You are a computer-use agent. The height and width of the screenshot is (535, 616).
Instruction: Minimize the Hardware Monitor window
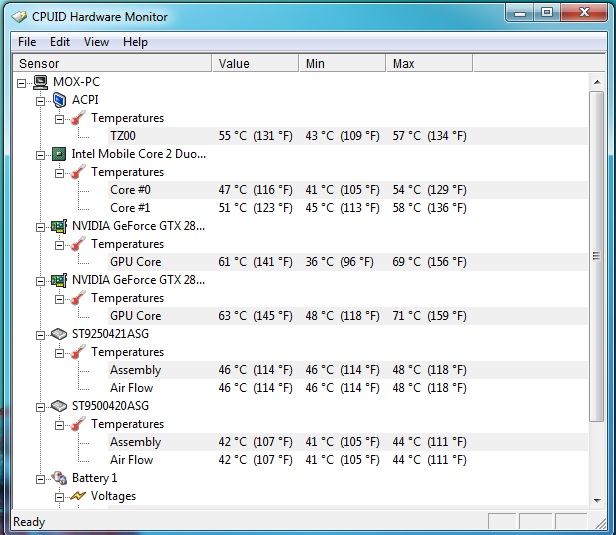(520, 13)
